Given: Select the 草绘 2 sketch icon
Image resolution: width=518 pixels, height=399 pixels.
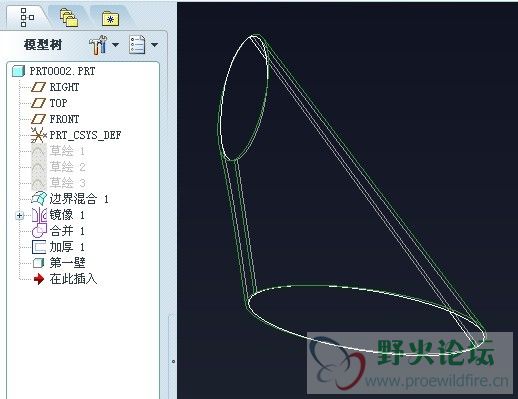Looking at the screenshot, I should [39, 167].
